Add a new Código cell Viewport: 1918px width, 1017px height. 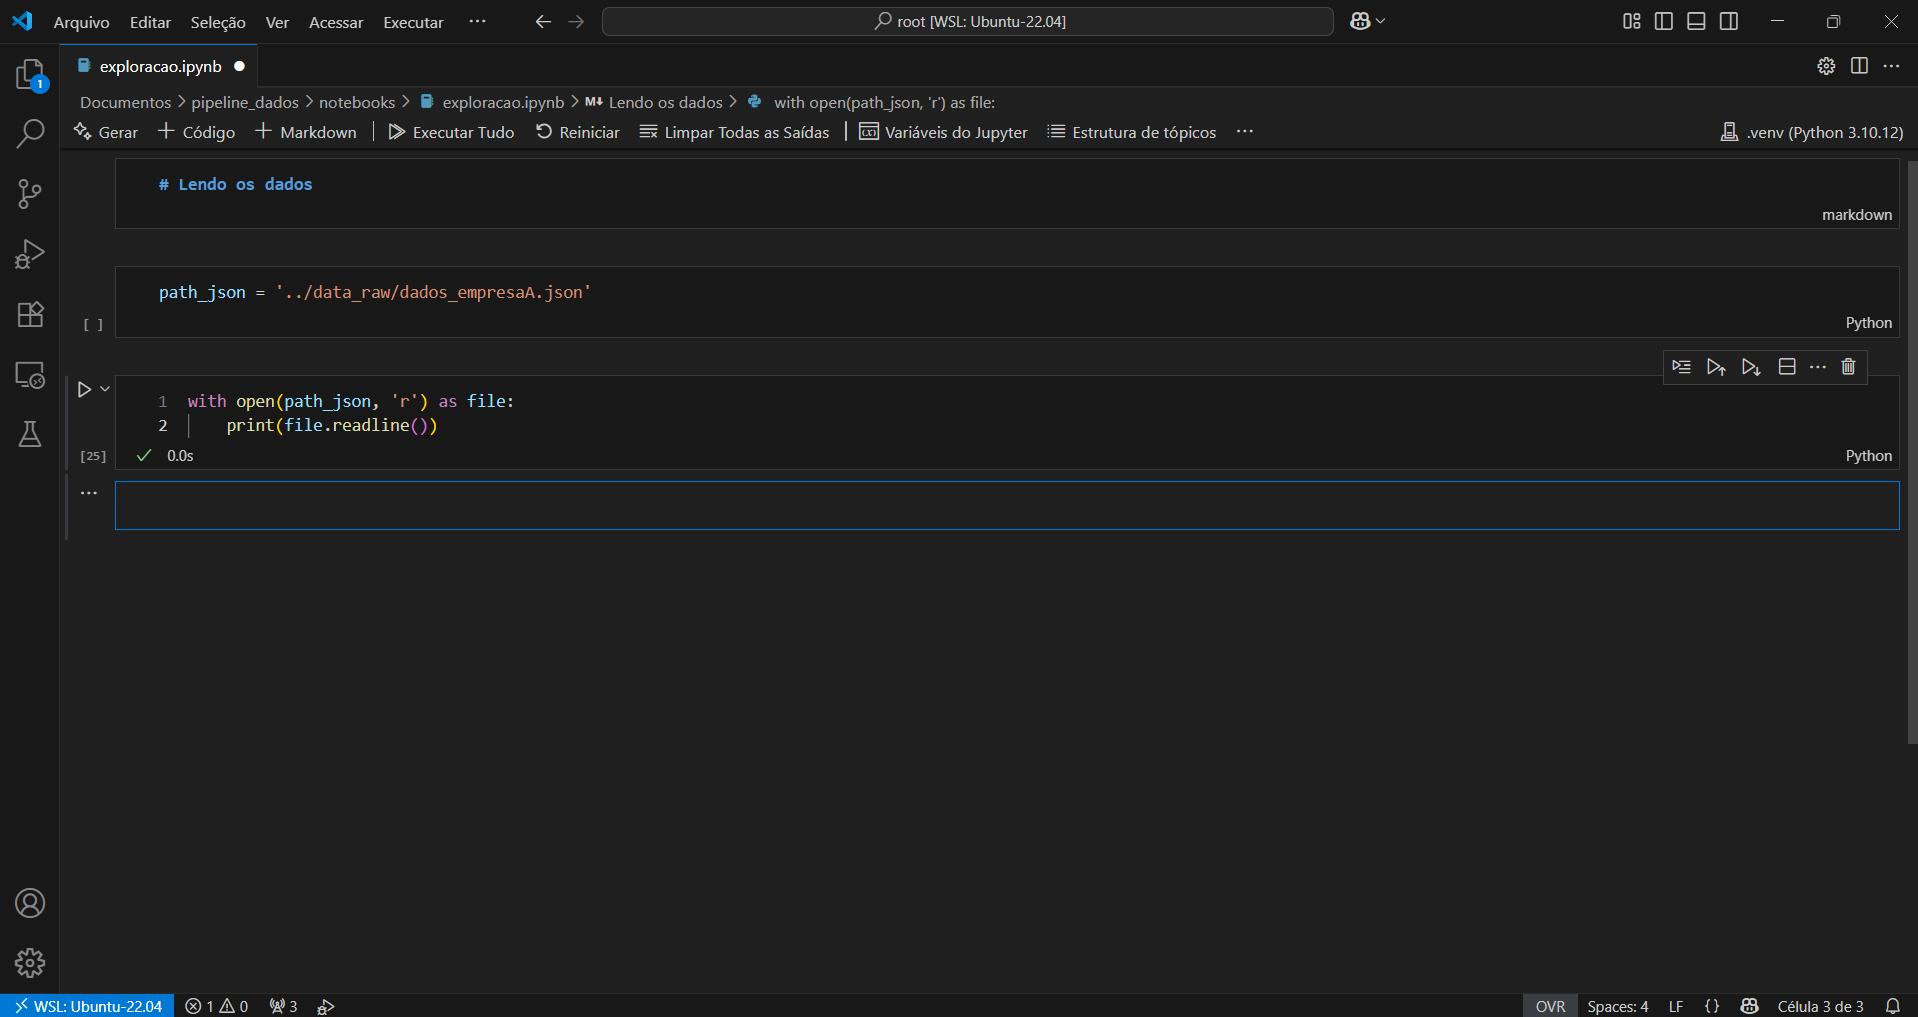click(x=197, y=132)
